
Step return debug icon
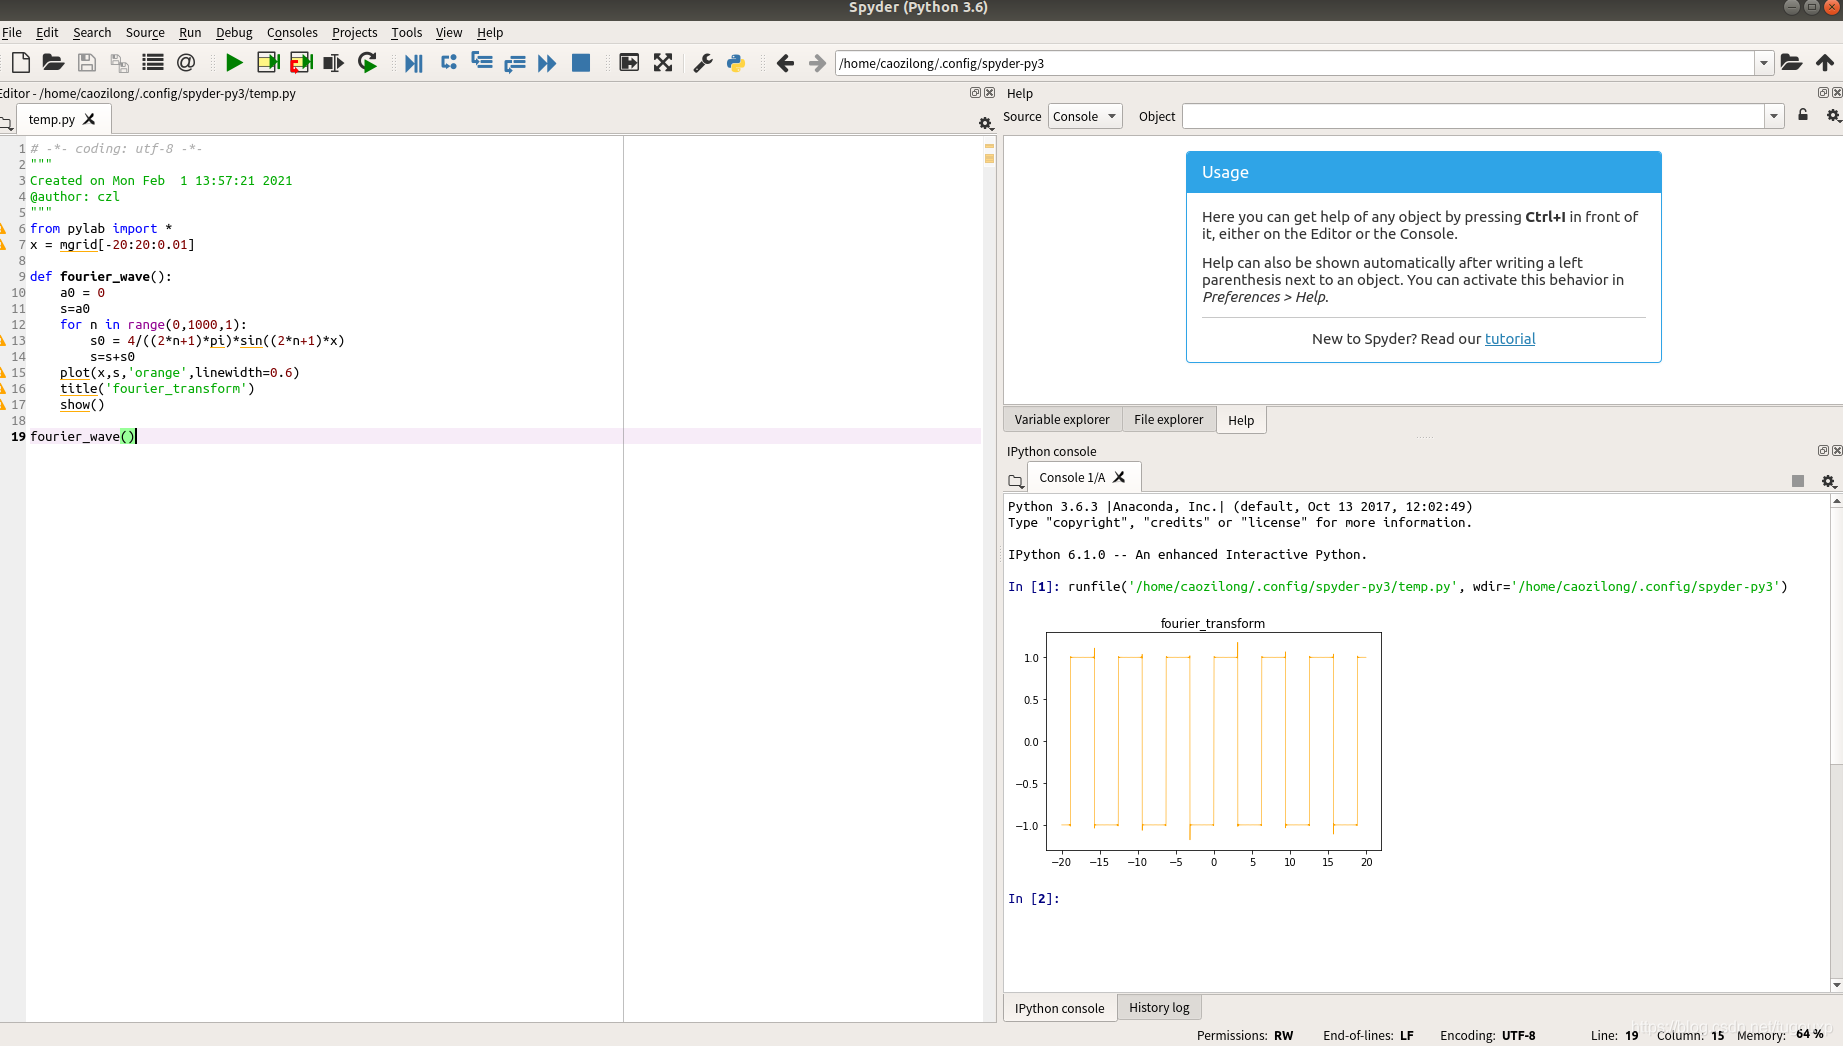[x=515, y=63]
